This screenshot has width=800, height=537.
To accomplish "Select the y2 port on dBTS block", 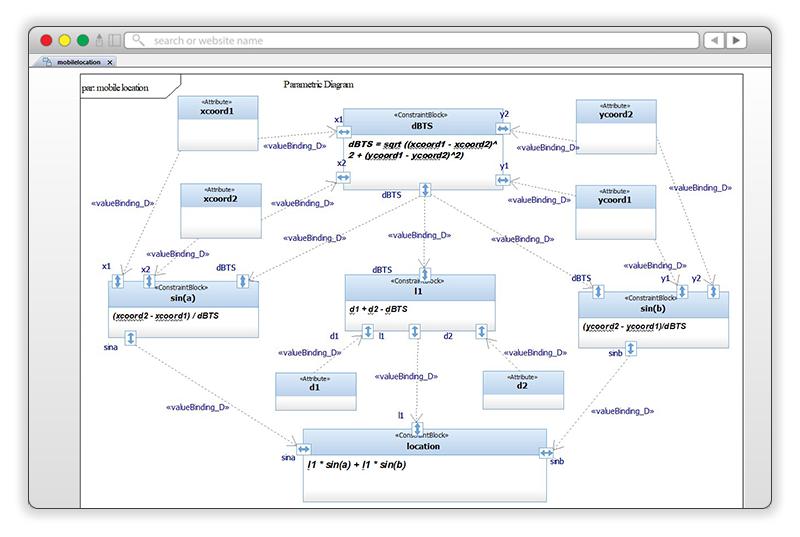I will (503, 130).
